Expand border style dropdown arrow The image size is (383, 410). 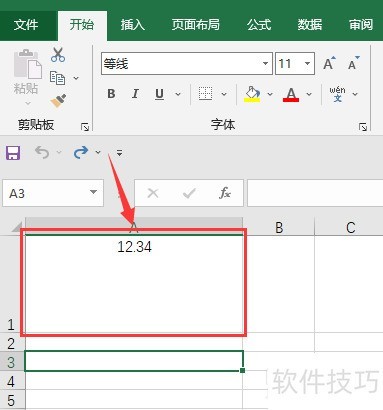224,94
